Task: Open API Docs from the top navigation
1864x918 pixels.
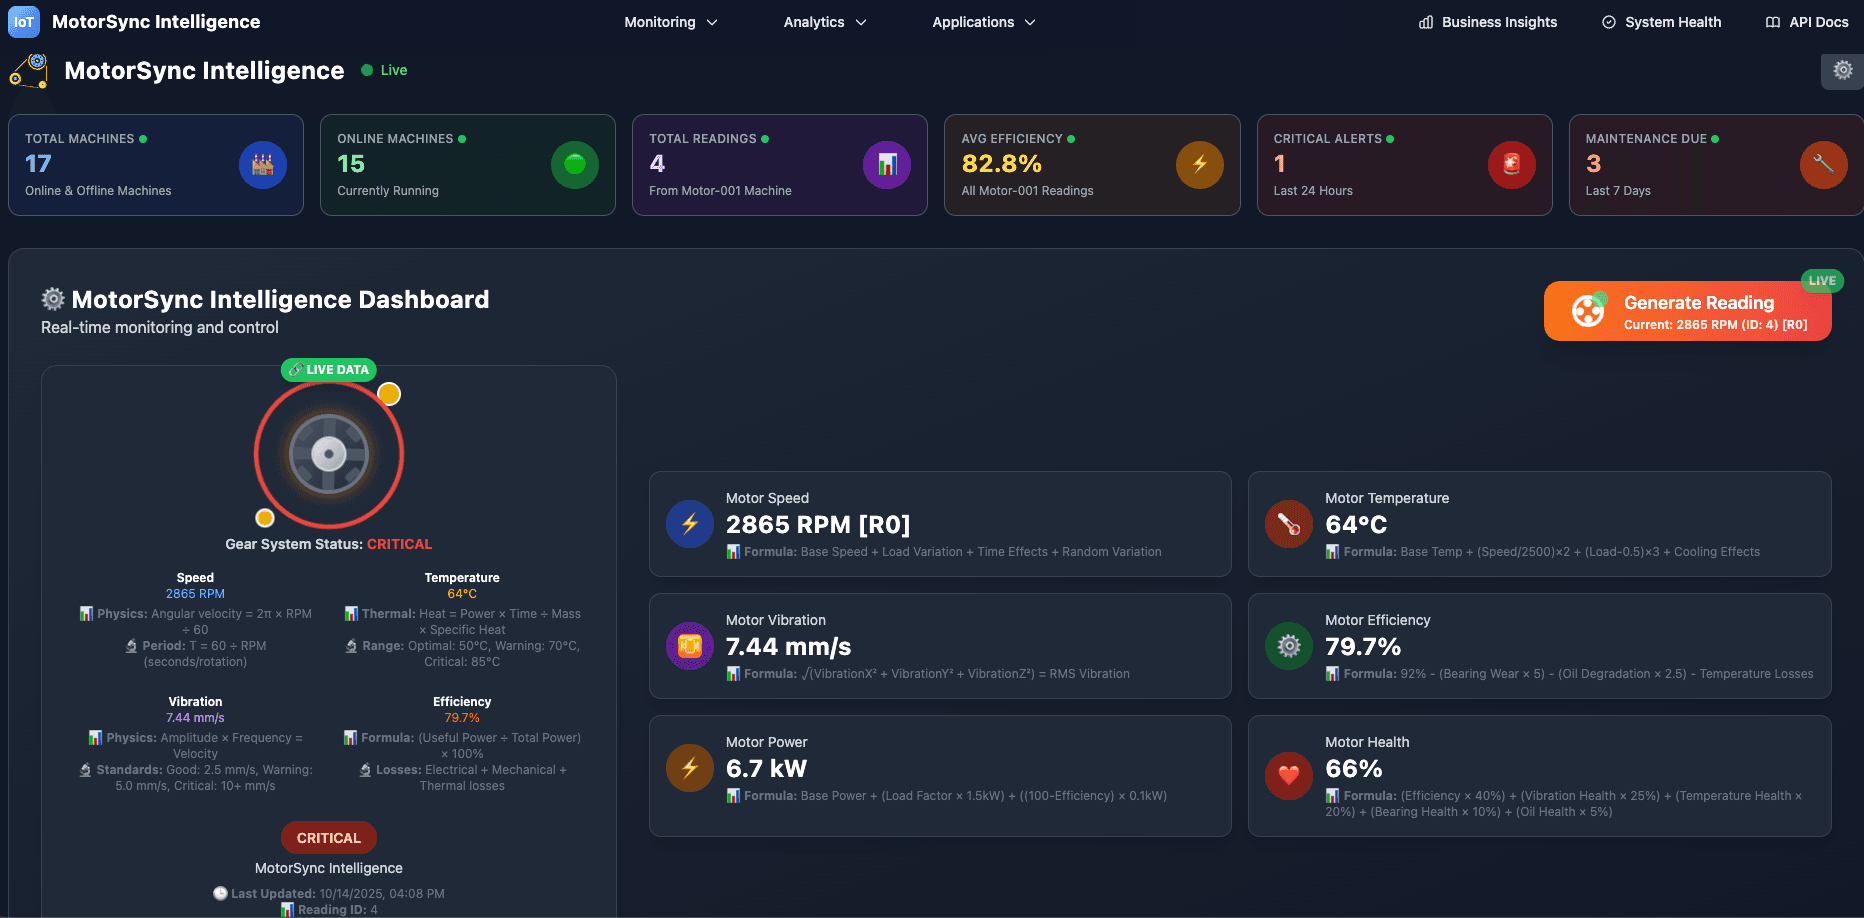Action: [1806, 21]
